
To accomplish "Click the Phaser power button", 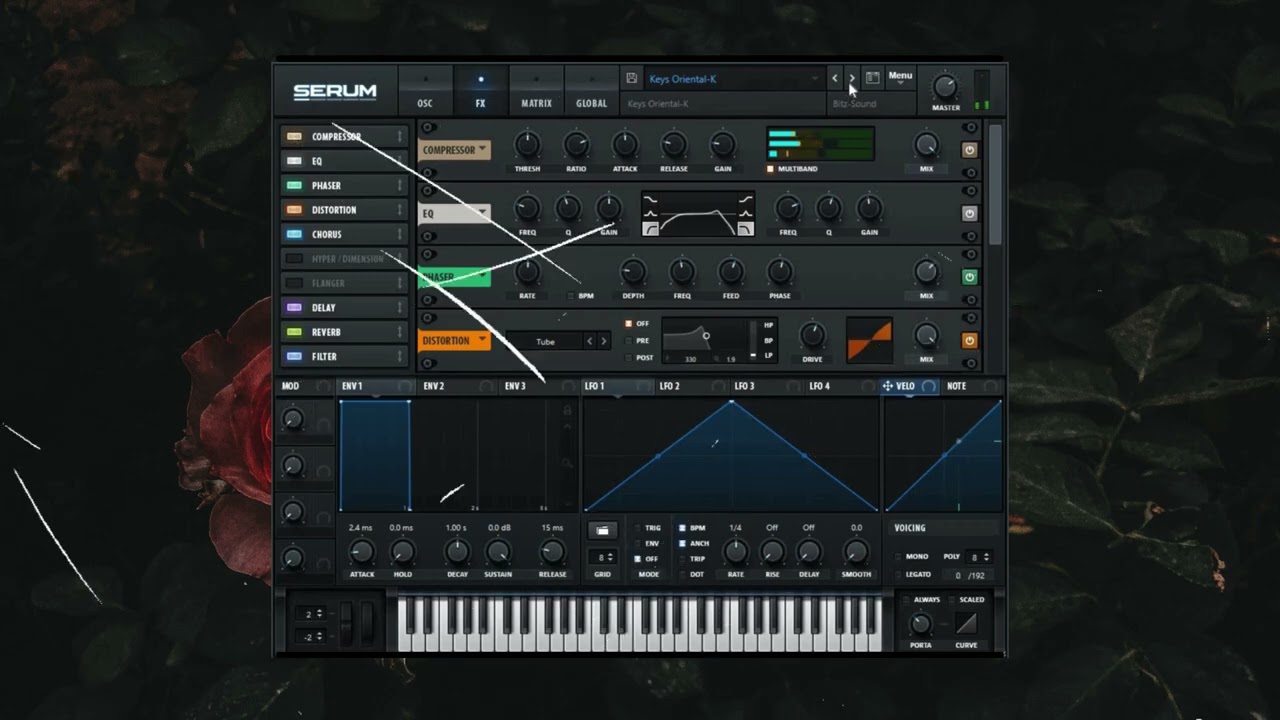I will coord(969,277).
